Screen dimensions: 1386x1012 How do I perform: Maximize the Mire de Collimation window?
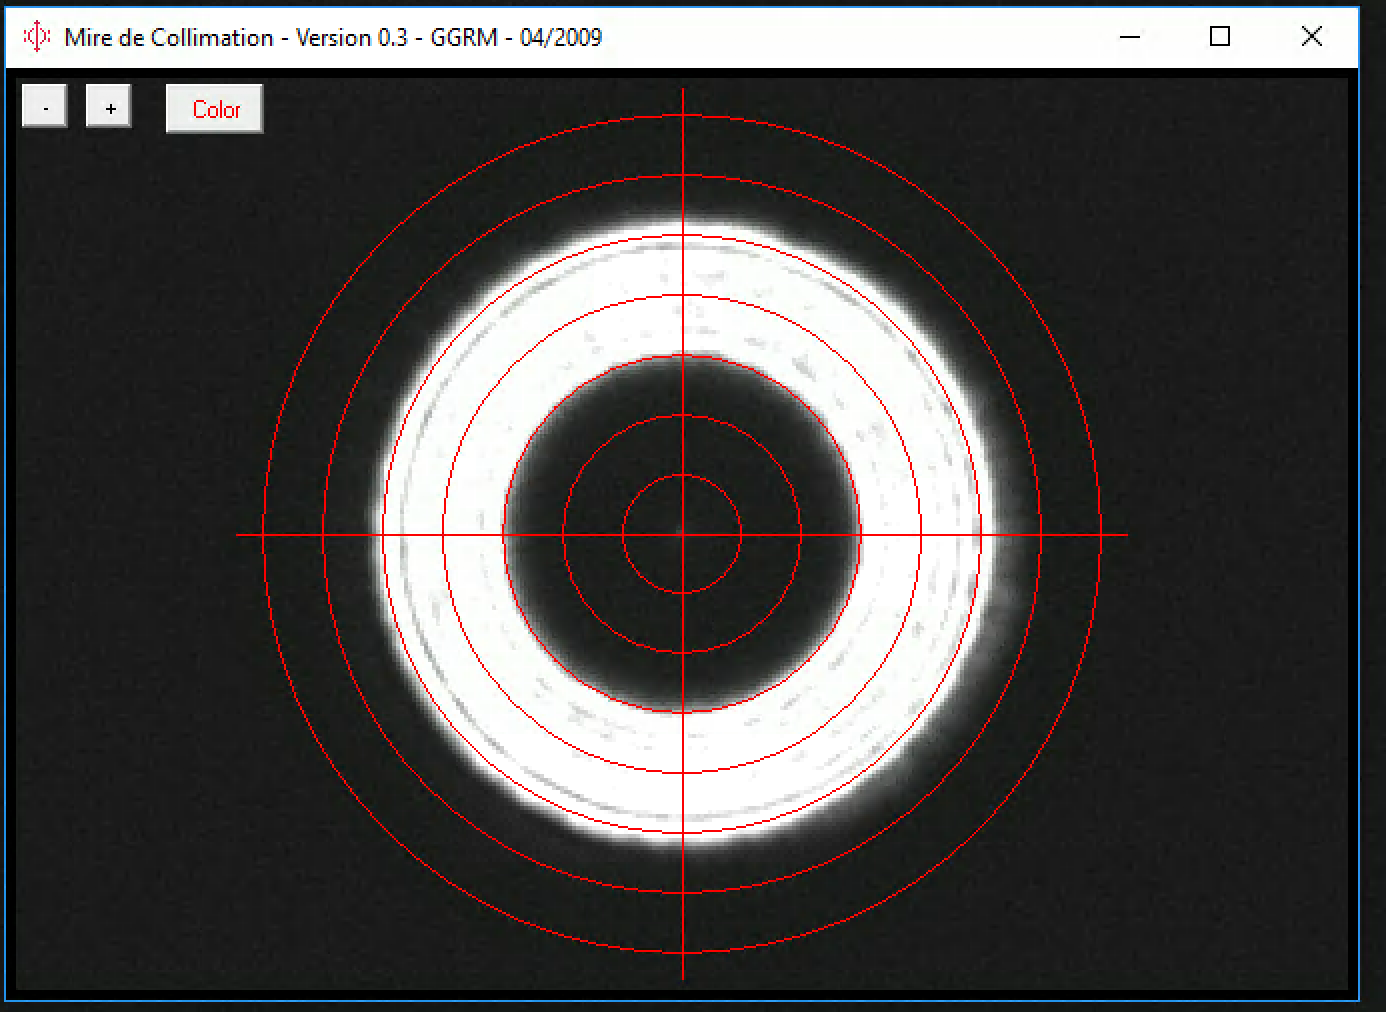pos(1220,37)
